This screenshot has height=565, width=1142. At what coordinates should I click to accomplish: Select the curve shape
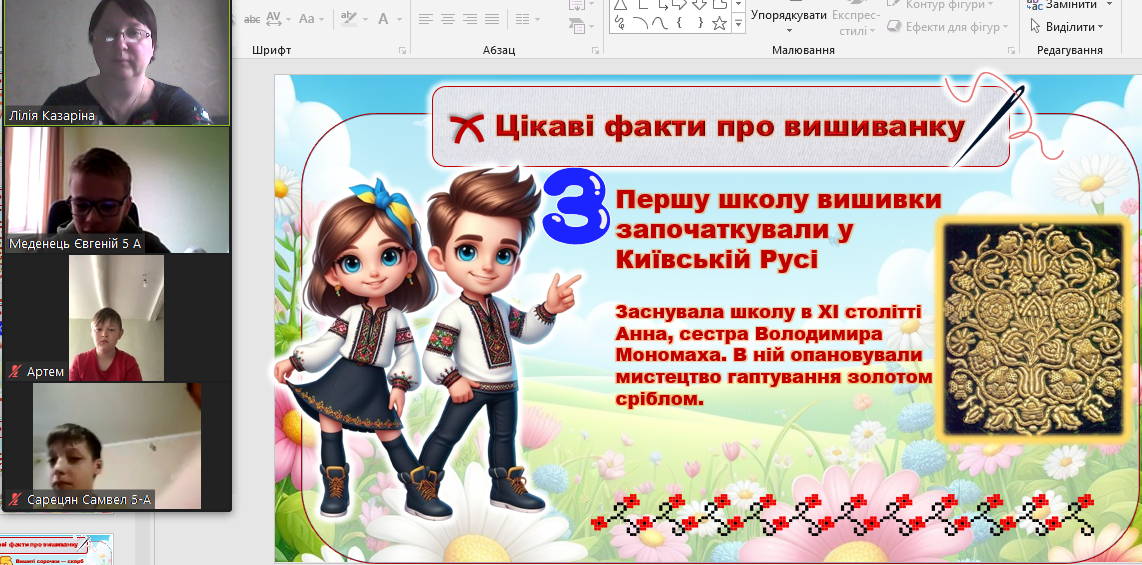pos(660,23)
